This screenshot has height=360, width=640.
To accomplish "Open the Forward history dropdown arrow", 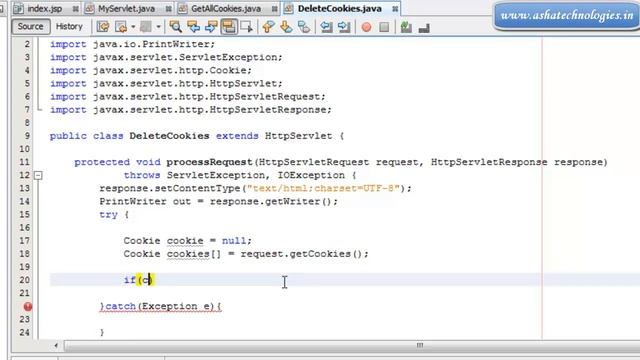I will click(x=158, y=27).
